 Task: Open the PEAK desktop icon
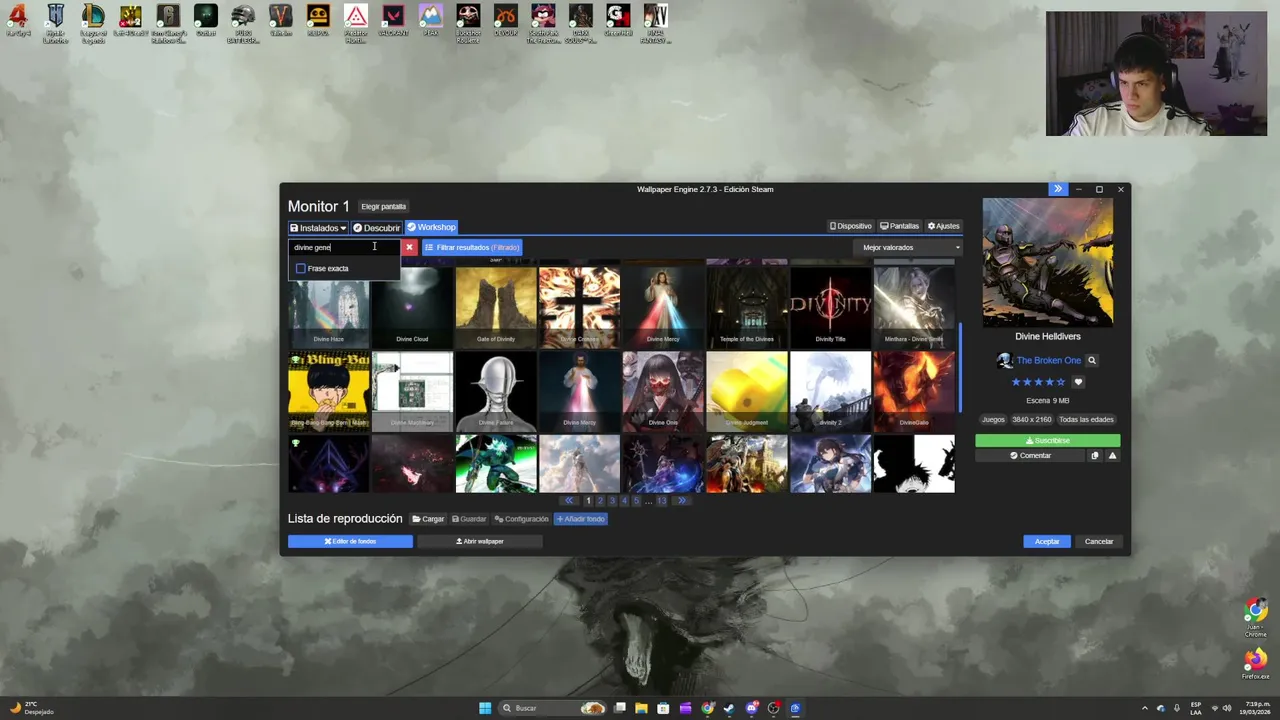point(430,21)
